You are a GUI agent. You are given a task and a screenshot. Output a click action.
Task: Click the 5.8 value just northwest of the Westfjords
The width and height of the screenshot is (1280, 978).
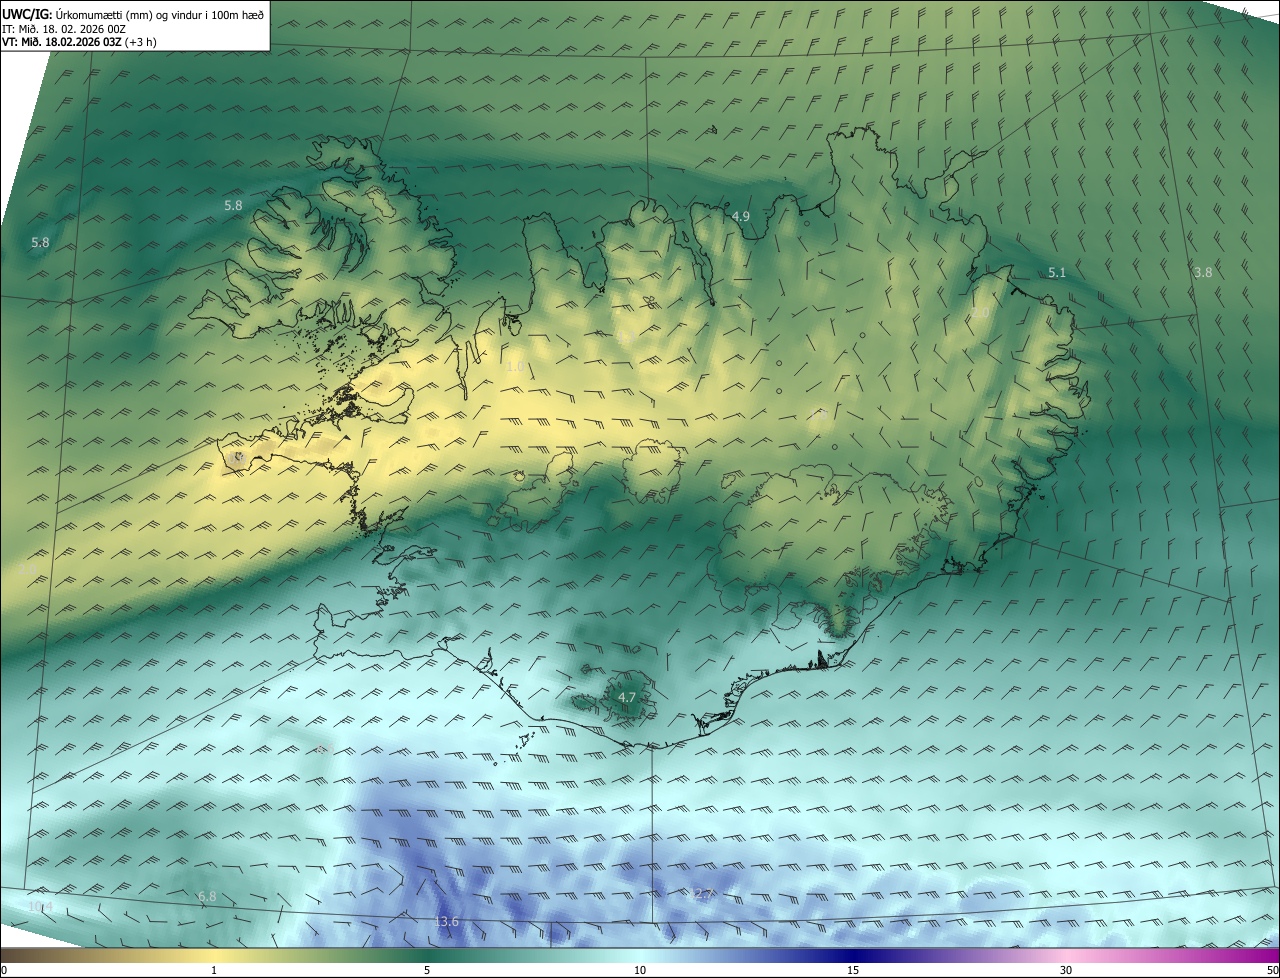point(233,205)
